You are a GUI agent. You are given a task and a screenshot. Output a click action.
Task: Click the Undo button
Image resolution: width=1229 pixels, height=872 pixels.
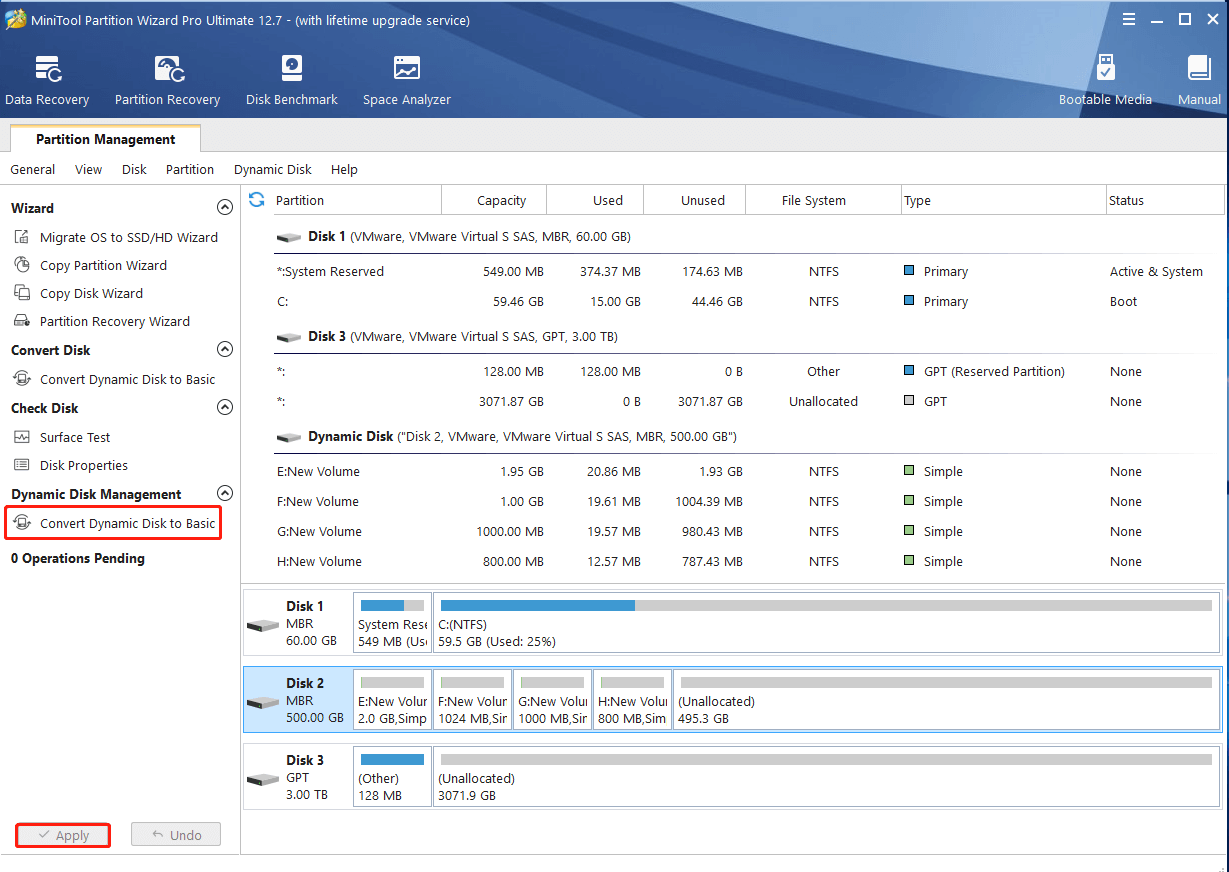[175, 835]
